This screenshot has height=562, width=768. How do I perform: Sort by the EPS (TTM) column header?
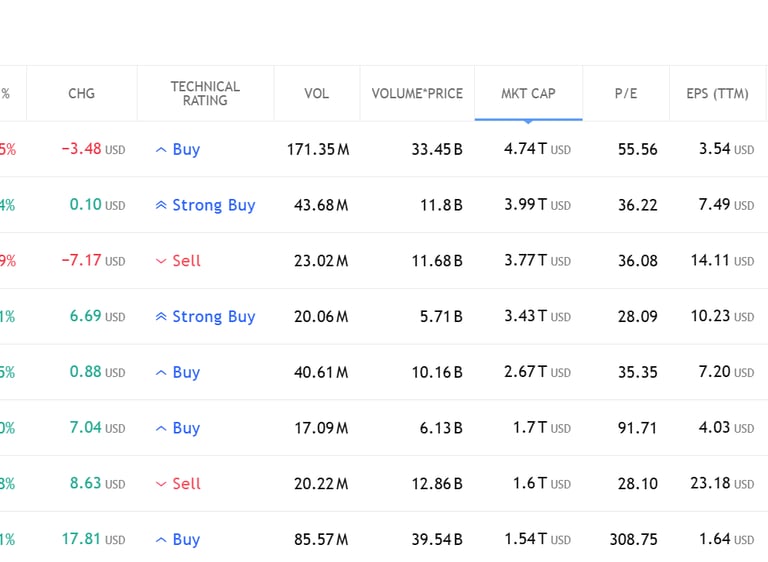(717, 94)
